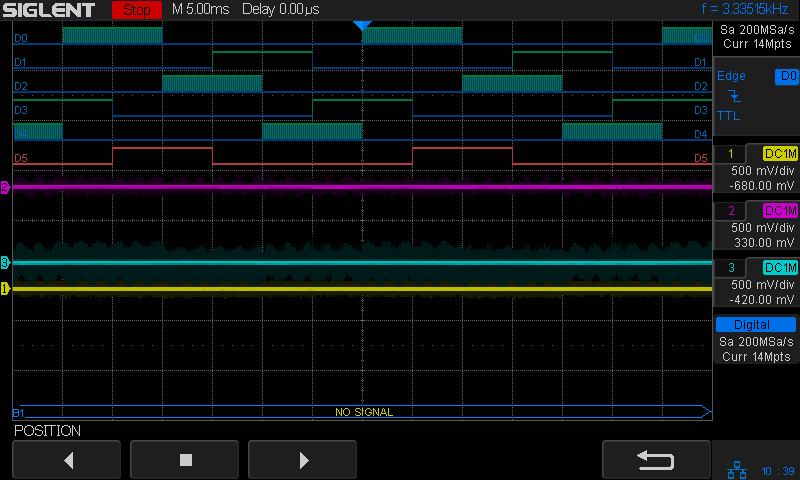The height and width of the screenshot is (480, 800).
Task: Click the channel 2 magenta ground marker
Action: click(x=5, y=187)
